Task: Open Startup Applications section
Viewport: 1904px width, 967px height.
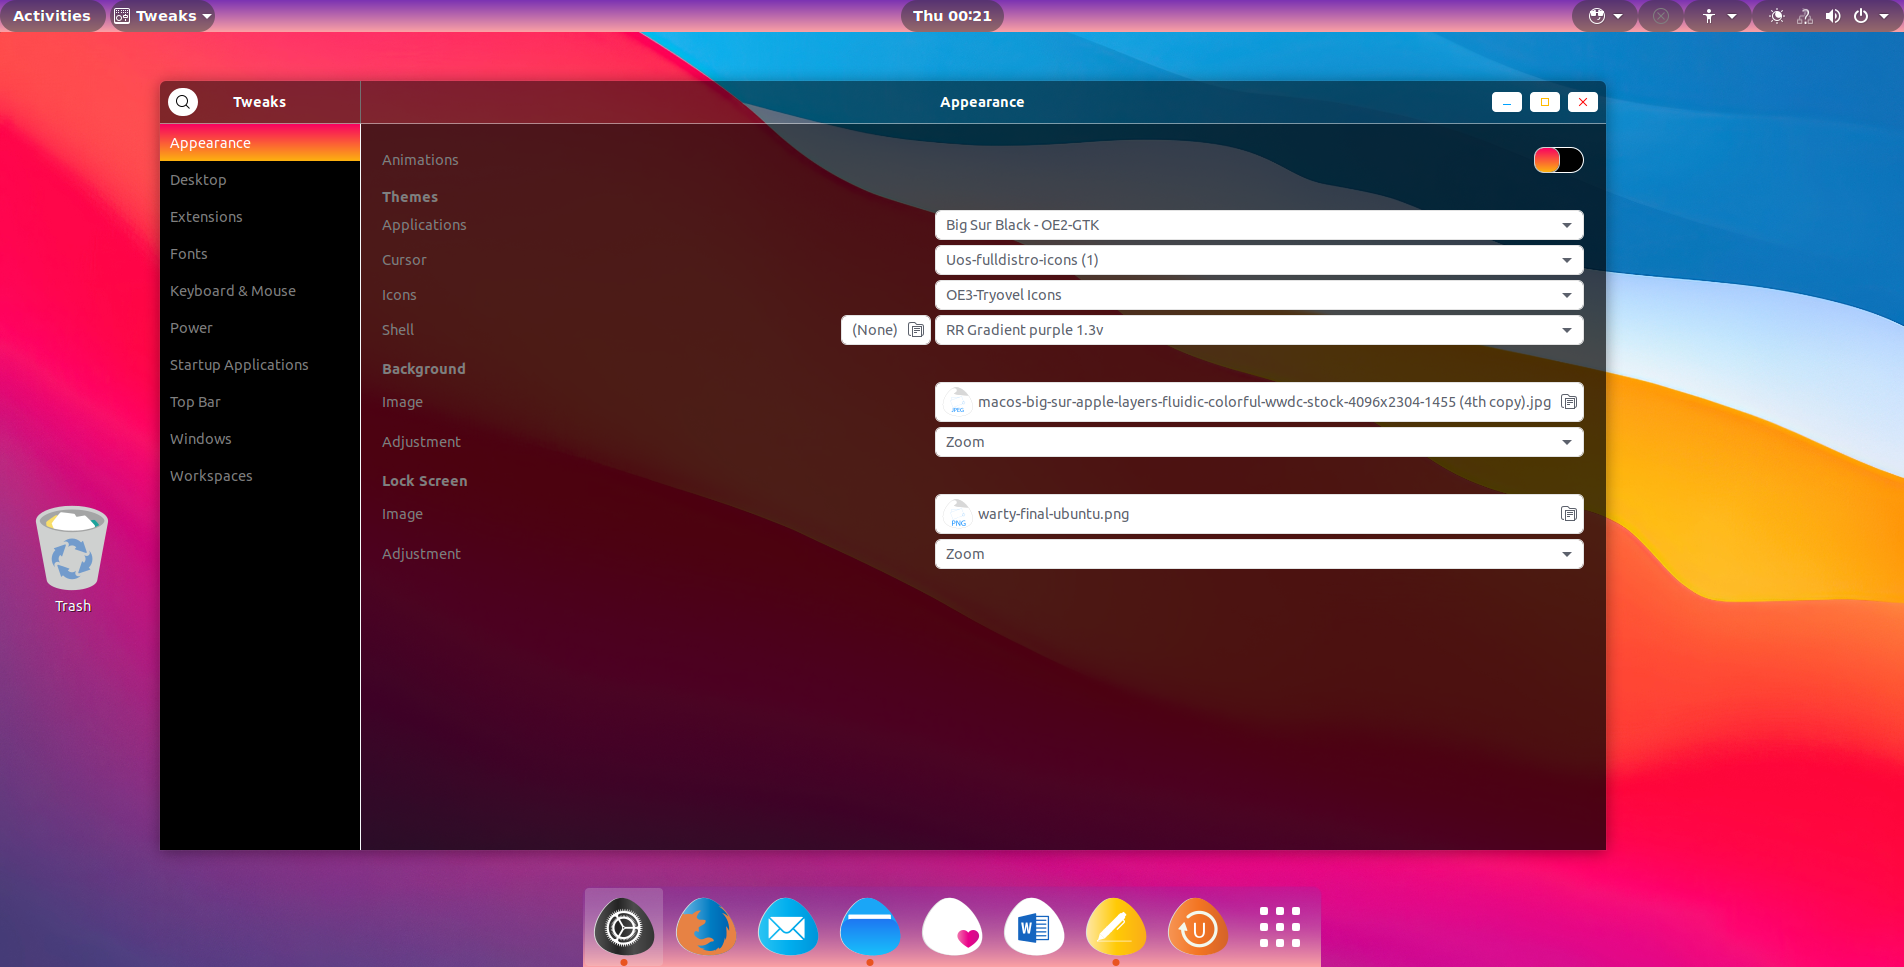Action: click(x=260, y=365)
